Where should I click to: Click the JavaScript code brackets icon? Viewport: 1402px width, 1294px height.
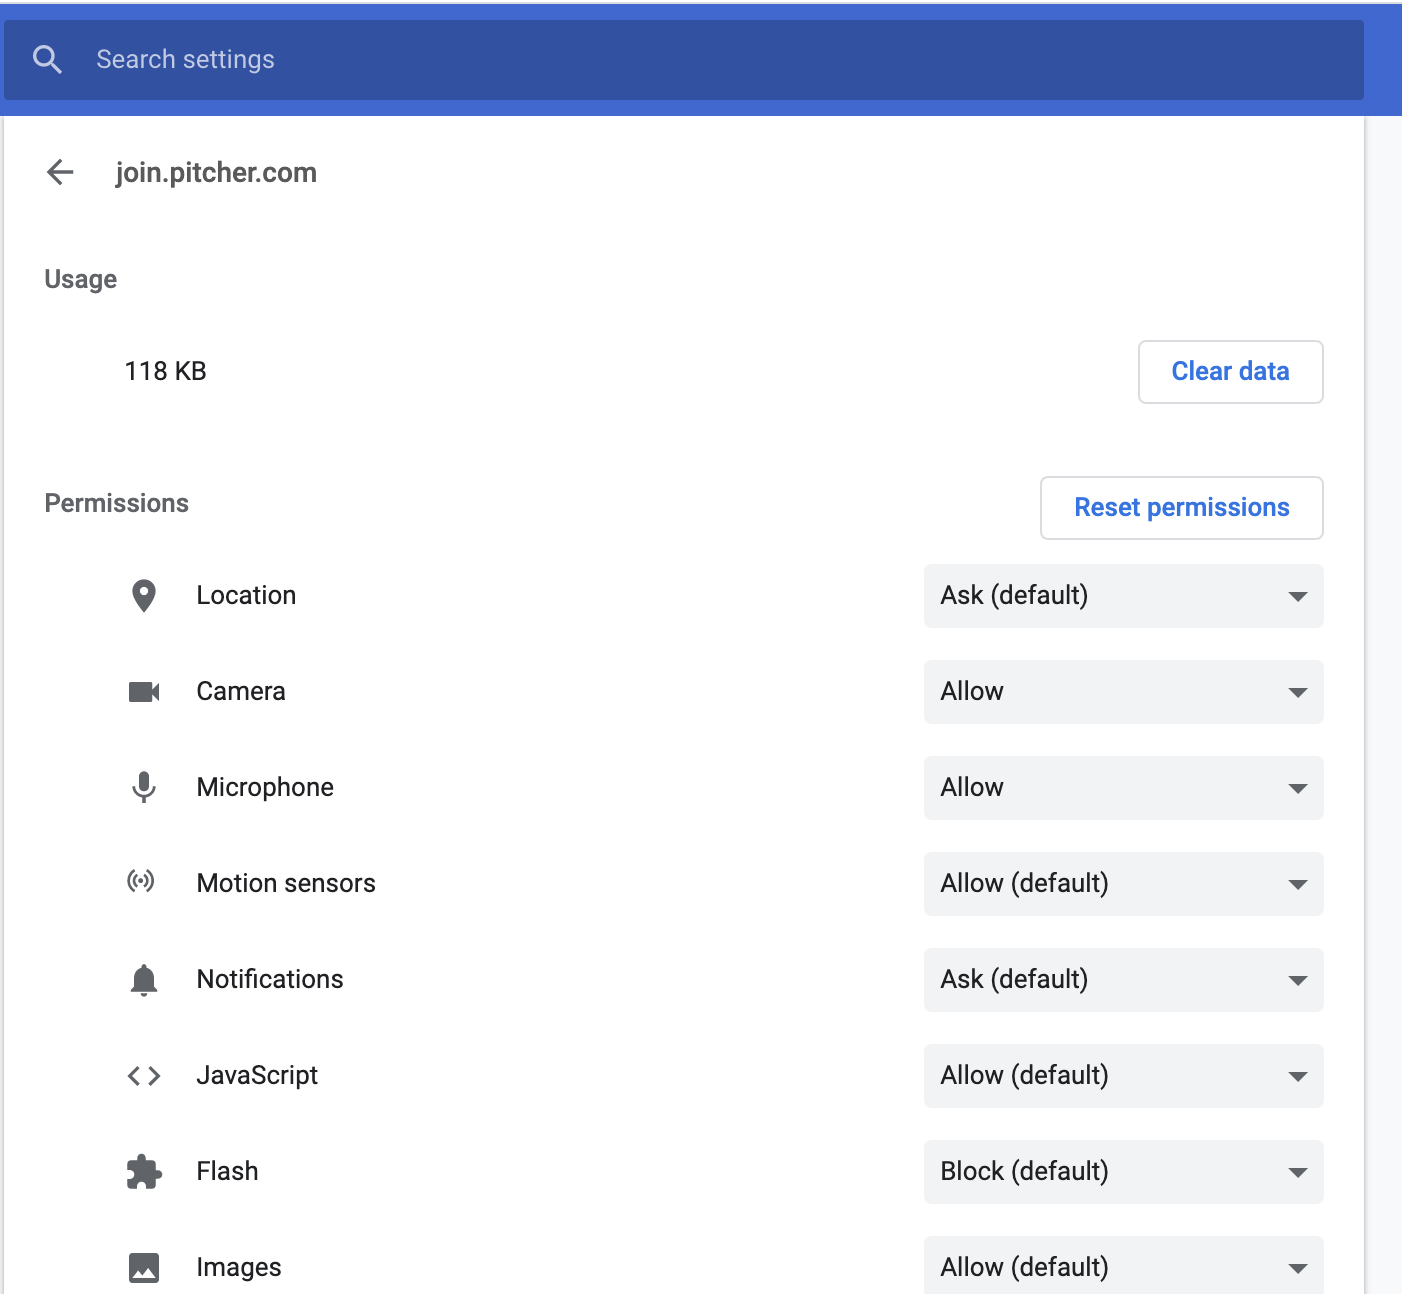tap(144, 1076)
